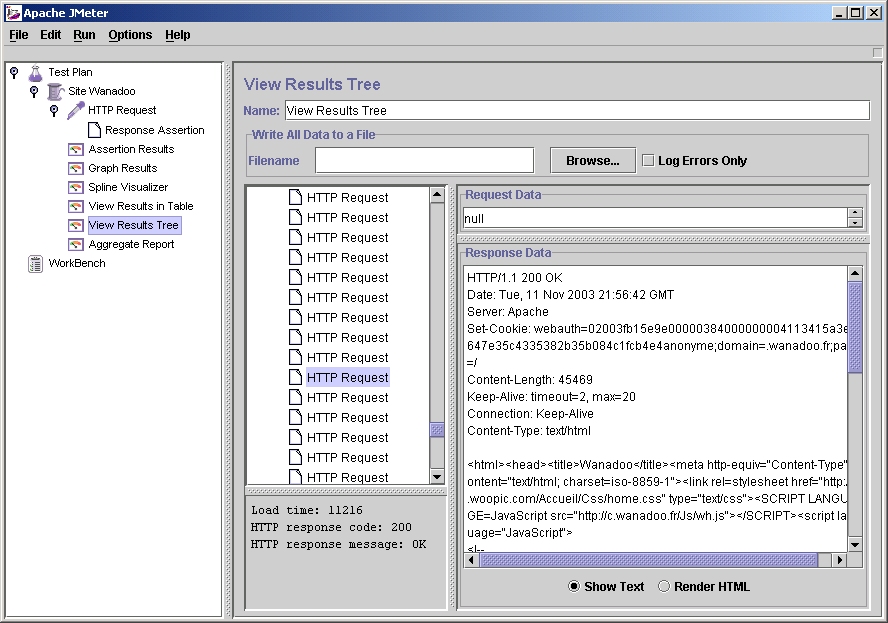Enable the Log Errors Only checkbox
The height and width of the screenshot is (623, 888).
tap(648, 160)
